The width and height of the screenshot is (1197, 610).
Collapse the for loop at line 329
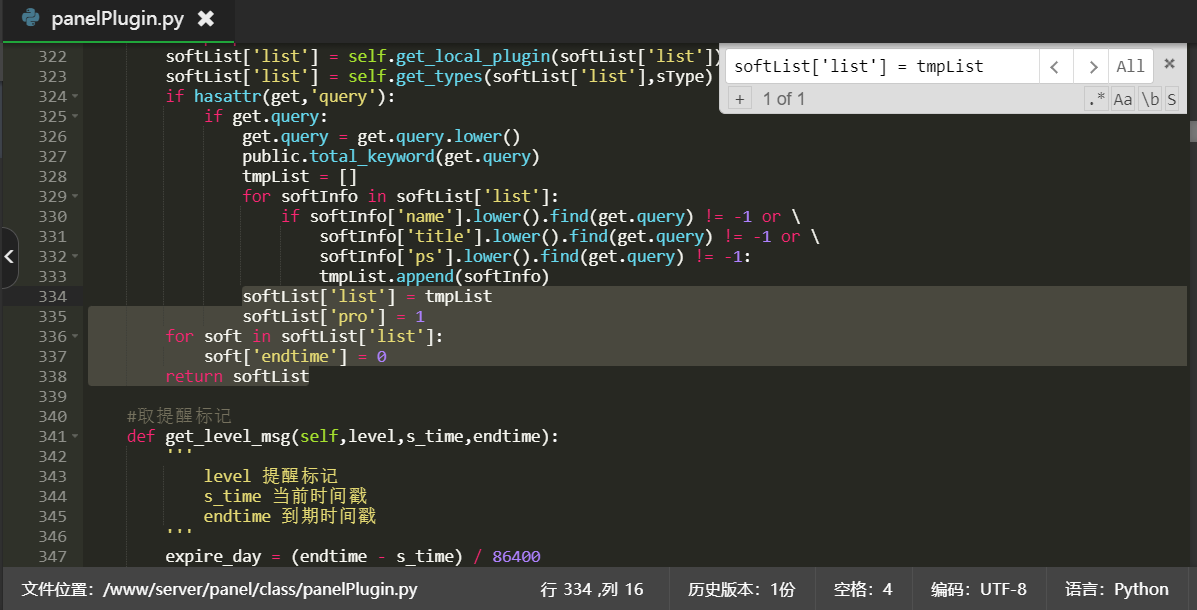coord(75,197)
